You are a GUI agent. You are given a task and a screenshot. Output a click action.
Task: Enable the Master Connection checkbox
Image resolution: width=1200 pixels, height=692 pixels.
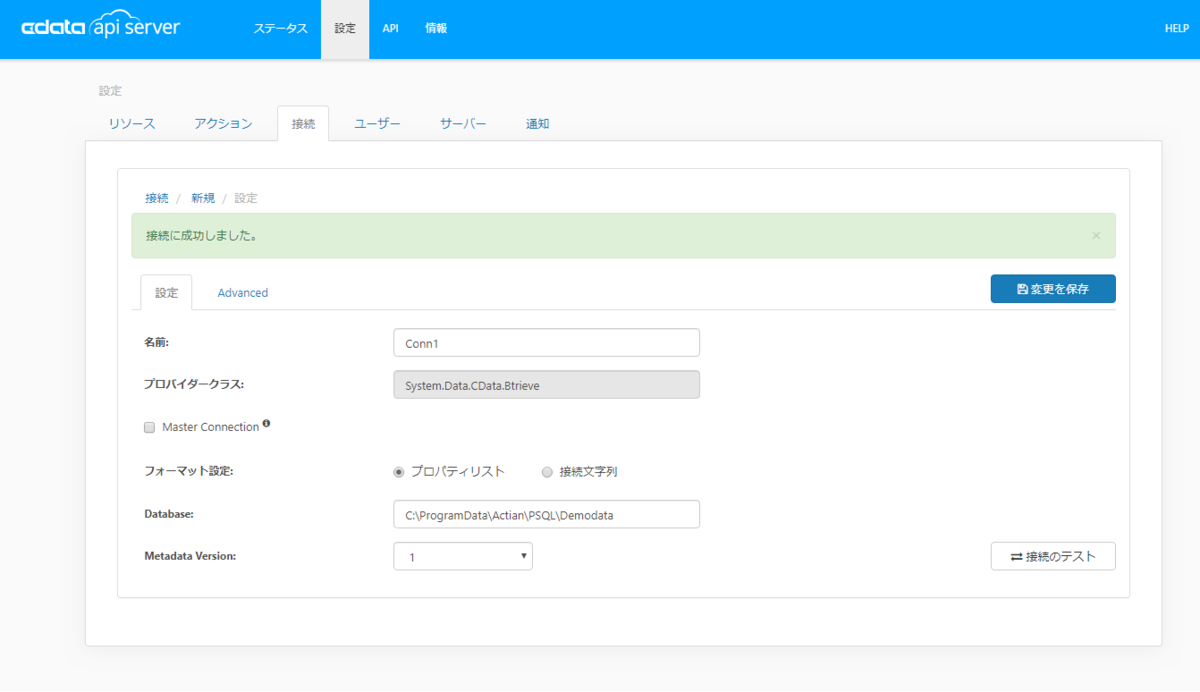click(150, 427)
